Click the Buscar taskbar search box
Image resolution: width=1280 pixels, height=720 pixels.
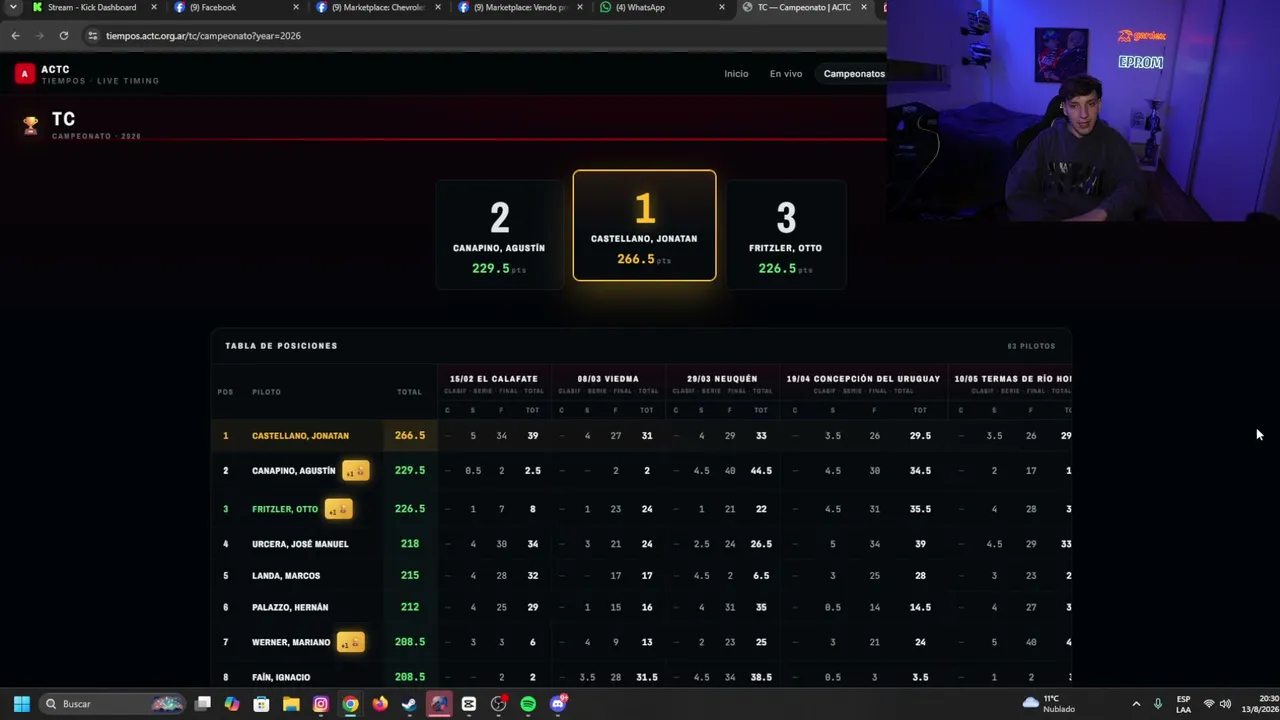pyautogui.click(x=113, y=704)
